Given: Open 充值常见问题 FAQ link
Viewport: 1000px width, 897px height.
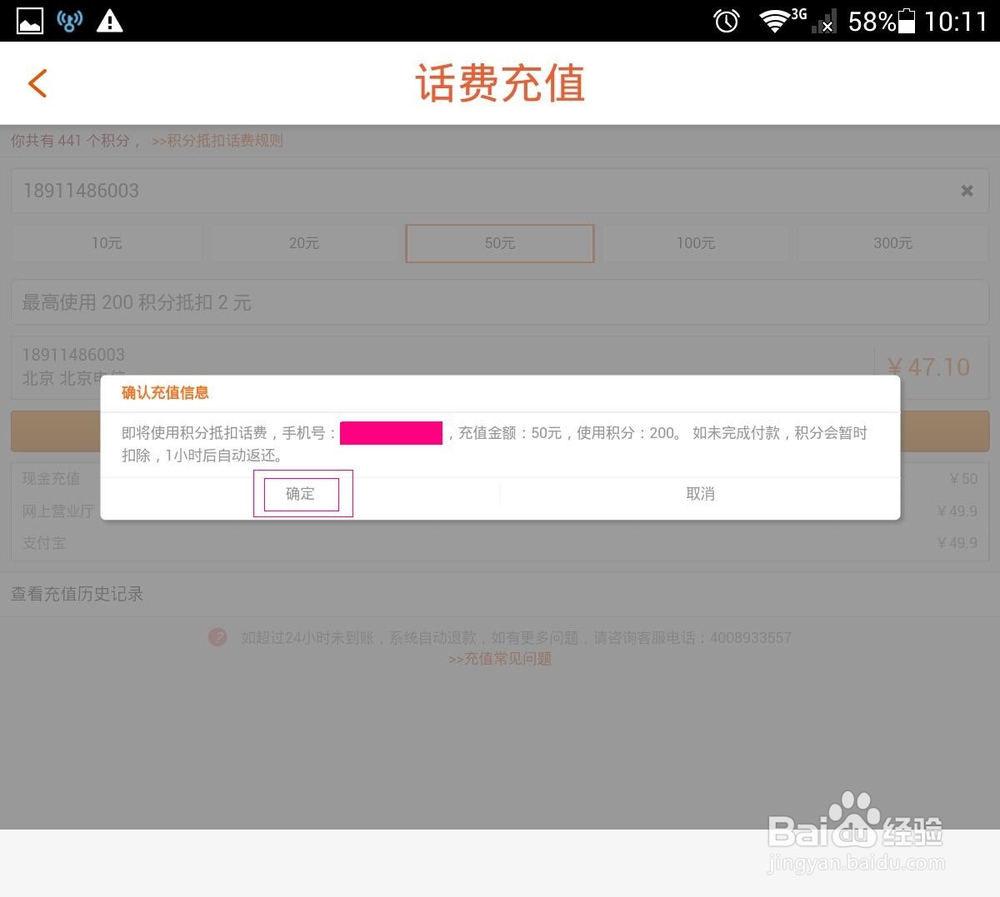Looking at the screenshot, I should (500, 659).
